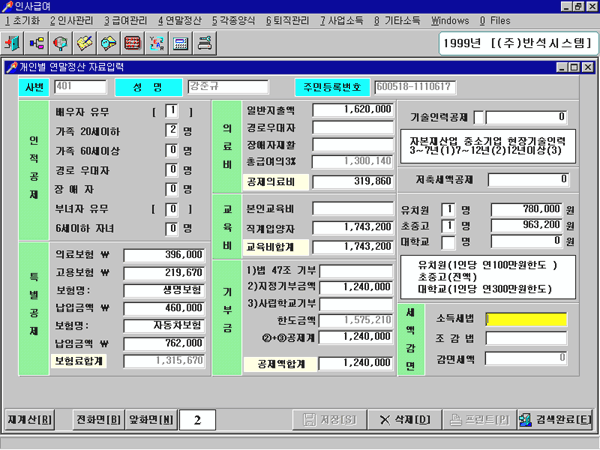Viewport: 600px width, 450px height.
Task: Click the 검색완료[E] button icon
Action: coord(524,420)
